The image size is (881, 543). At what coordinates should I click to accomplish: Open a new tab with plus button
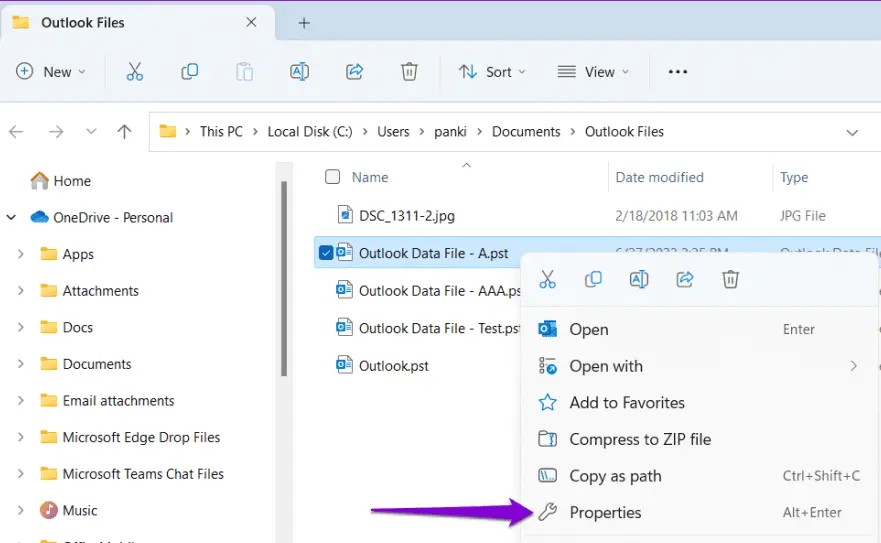coord(304,23)
